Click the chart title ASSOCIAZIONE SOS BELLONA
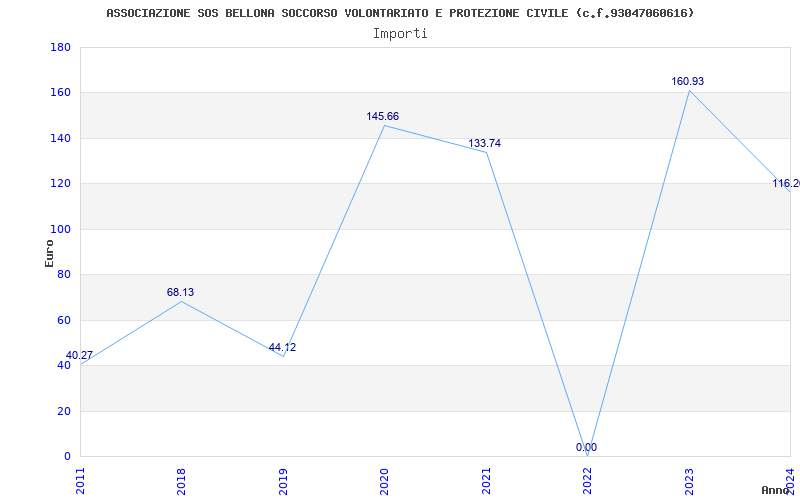 400,13
